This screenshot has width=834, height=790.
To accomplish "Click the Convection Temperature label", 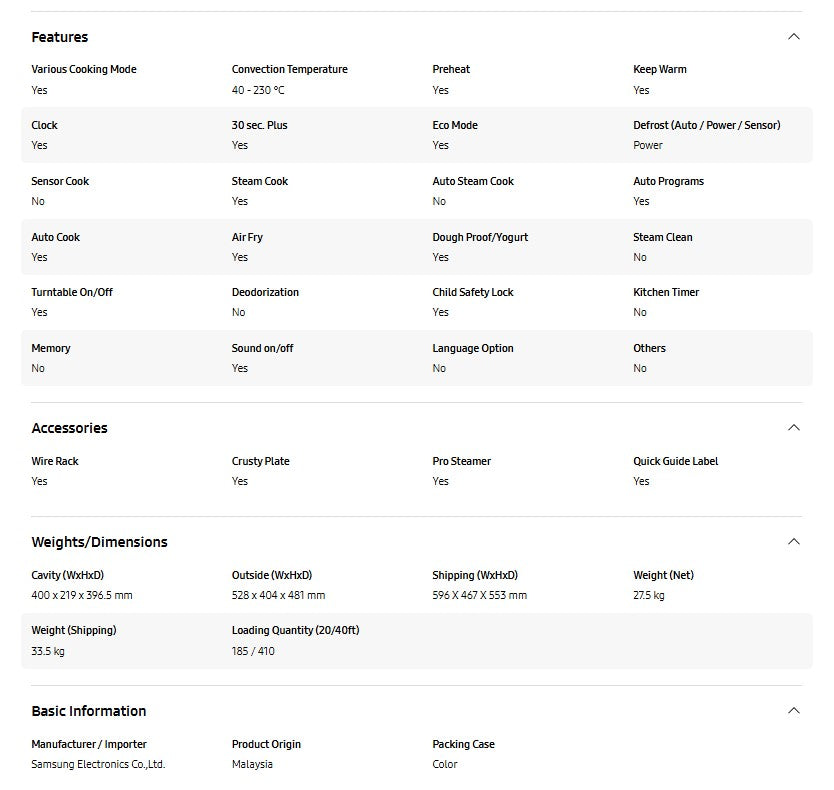I will (289, 69).
